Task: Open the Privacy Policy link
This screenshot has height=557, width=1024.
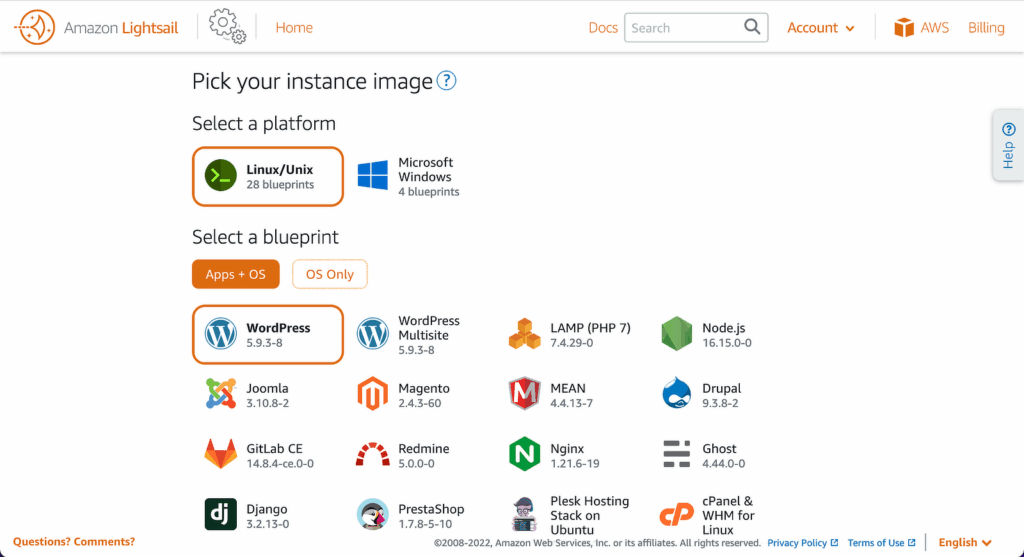Action: [803, 543]
